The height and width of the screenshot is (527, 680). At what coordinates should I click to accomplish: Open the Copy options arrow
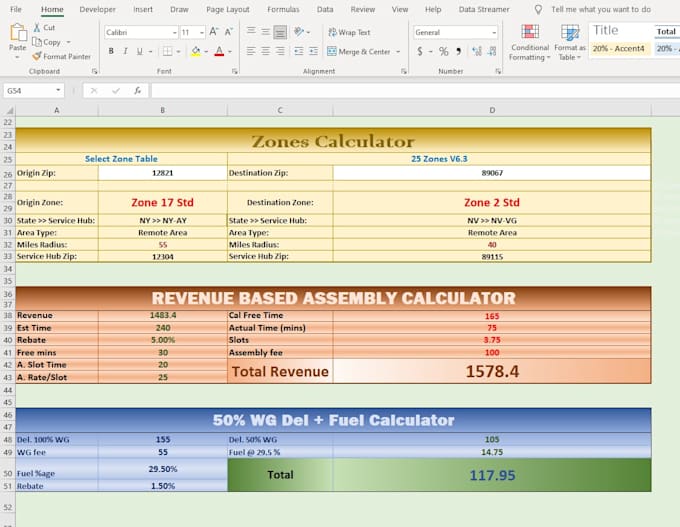(x=69, y=42)
